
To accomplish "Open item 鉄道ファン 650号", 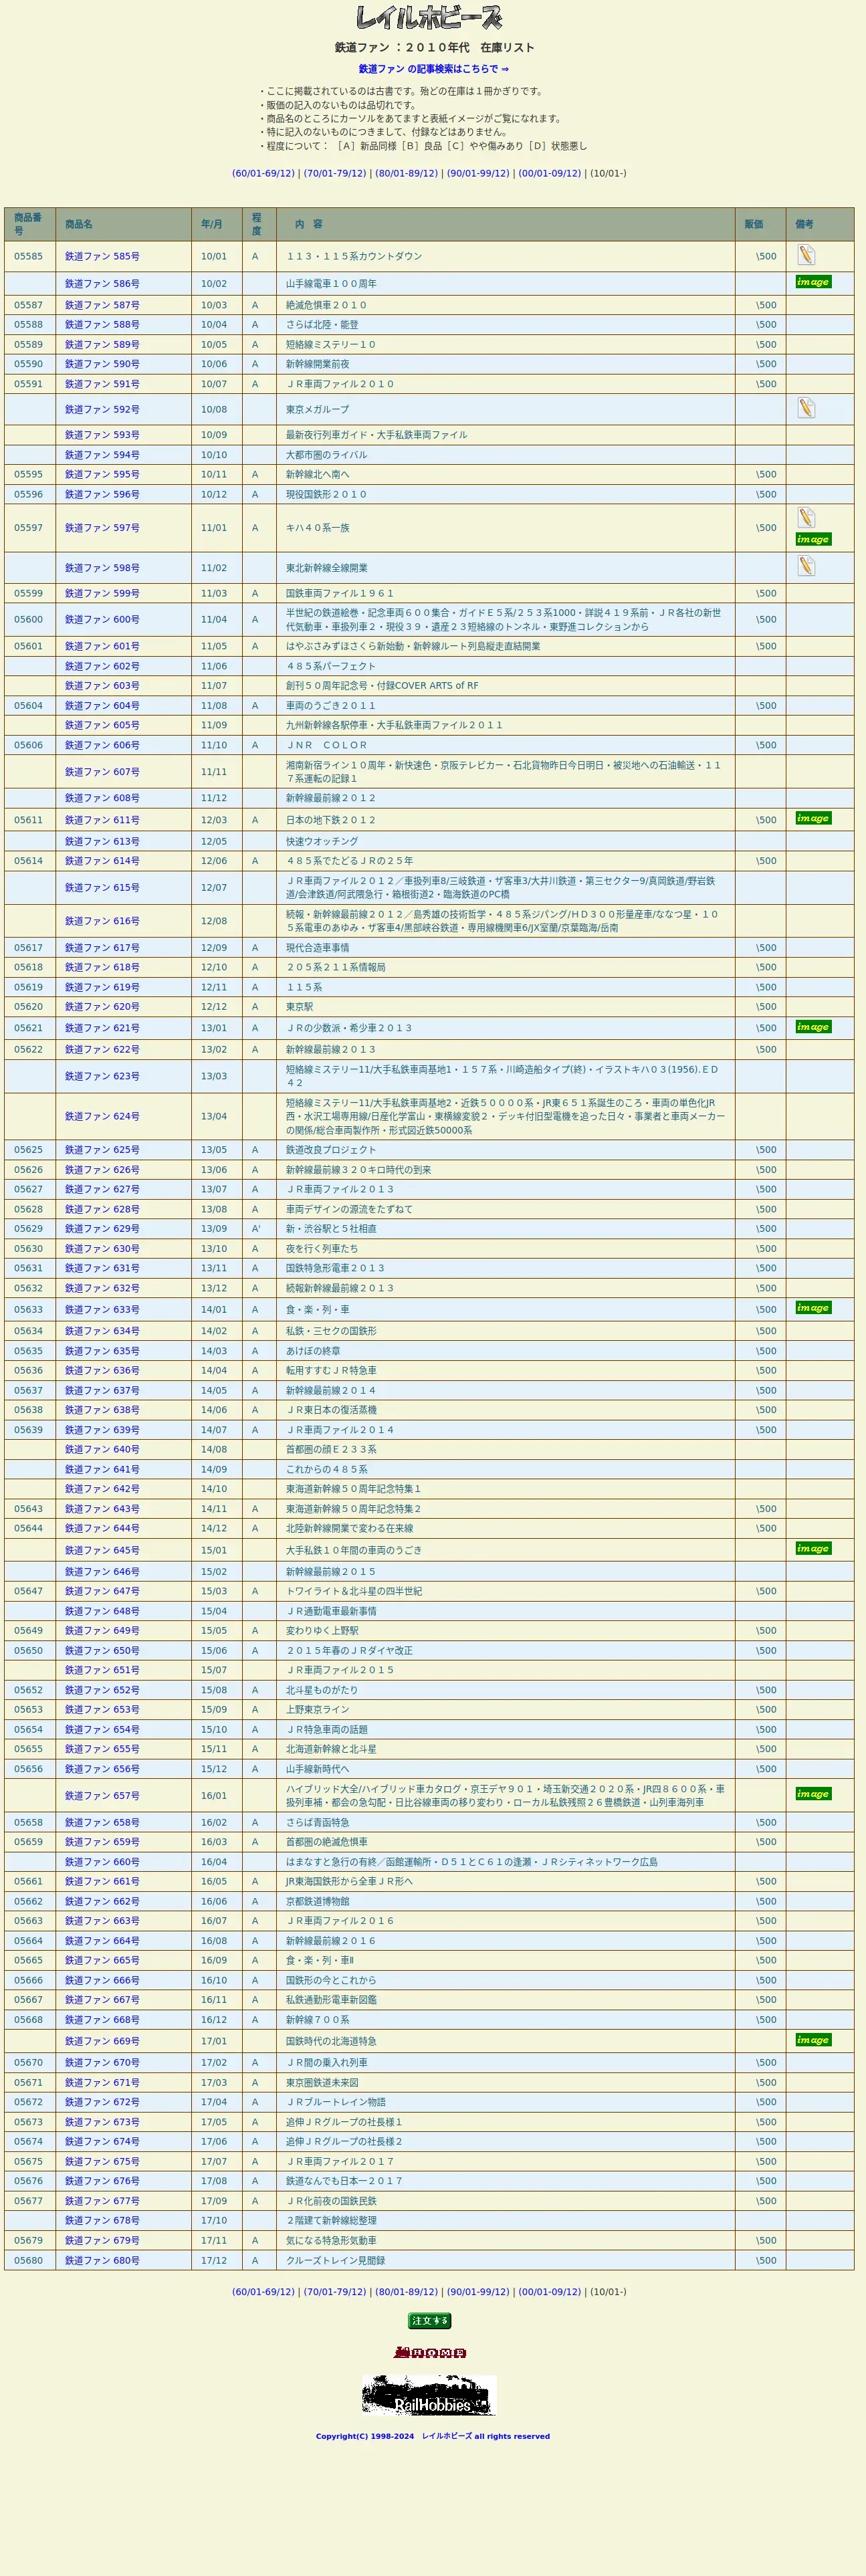I will 102,1650.
